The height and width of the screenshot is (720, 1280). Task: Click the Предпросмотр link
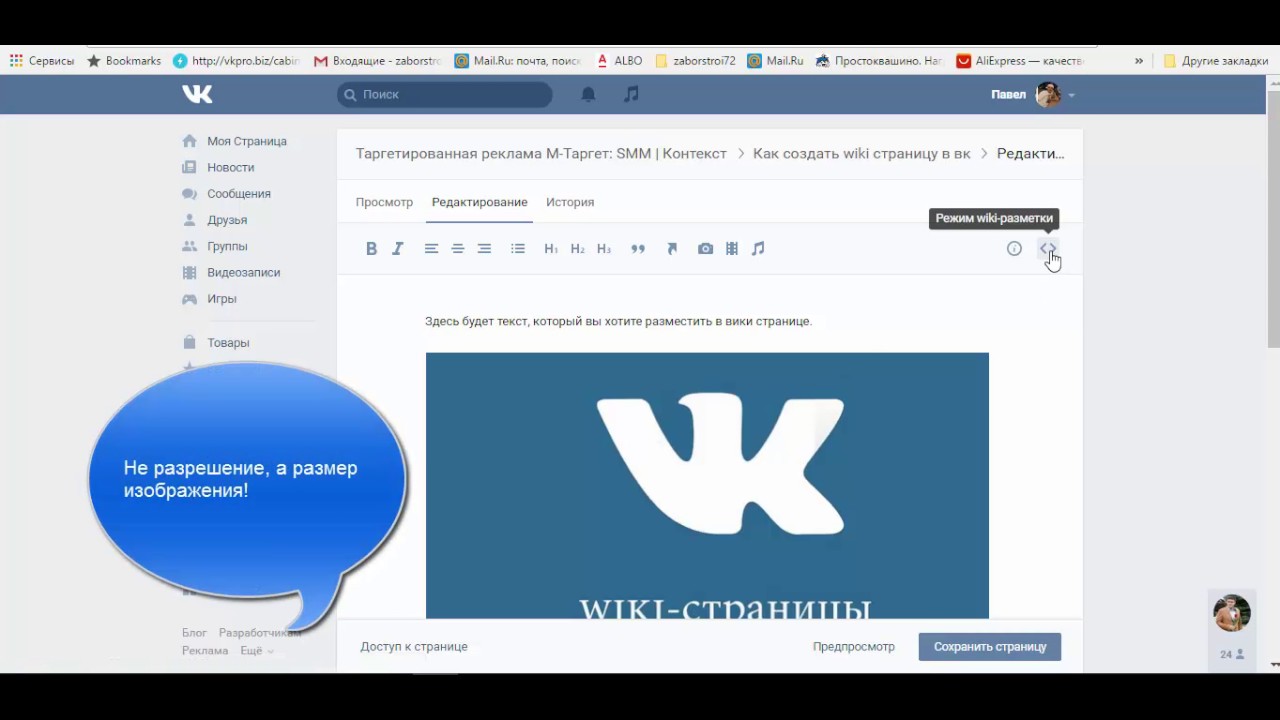(x=854, y=647)
